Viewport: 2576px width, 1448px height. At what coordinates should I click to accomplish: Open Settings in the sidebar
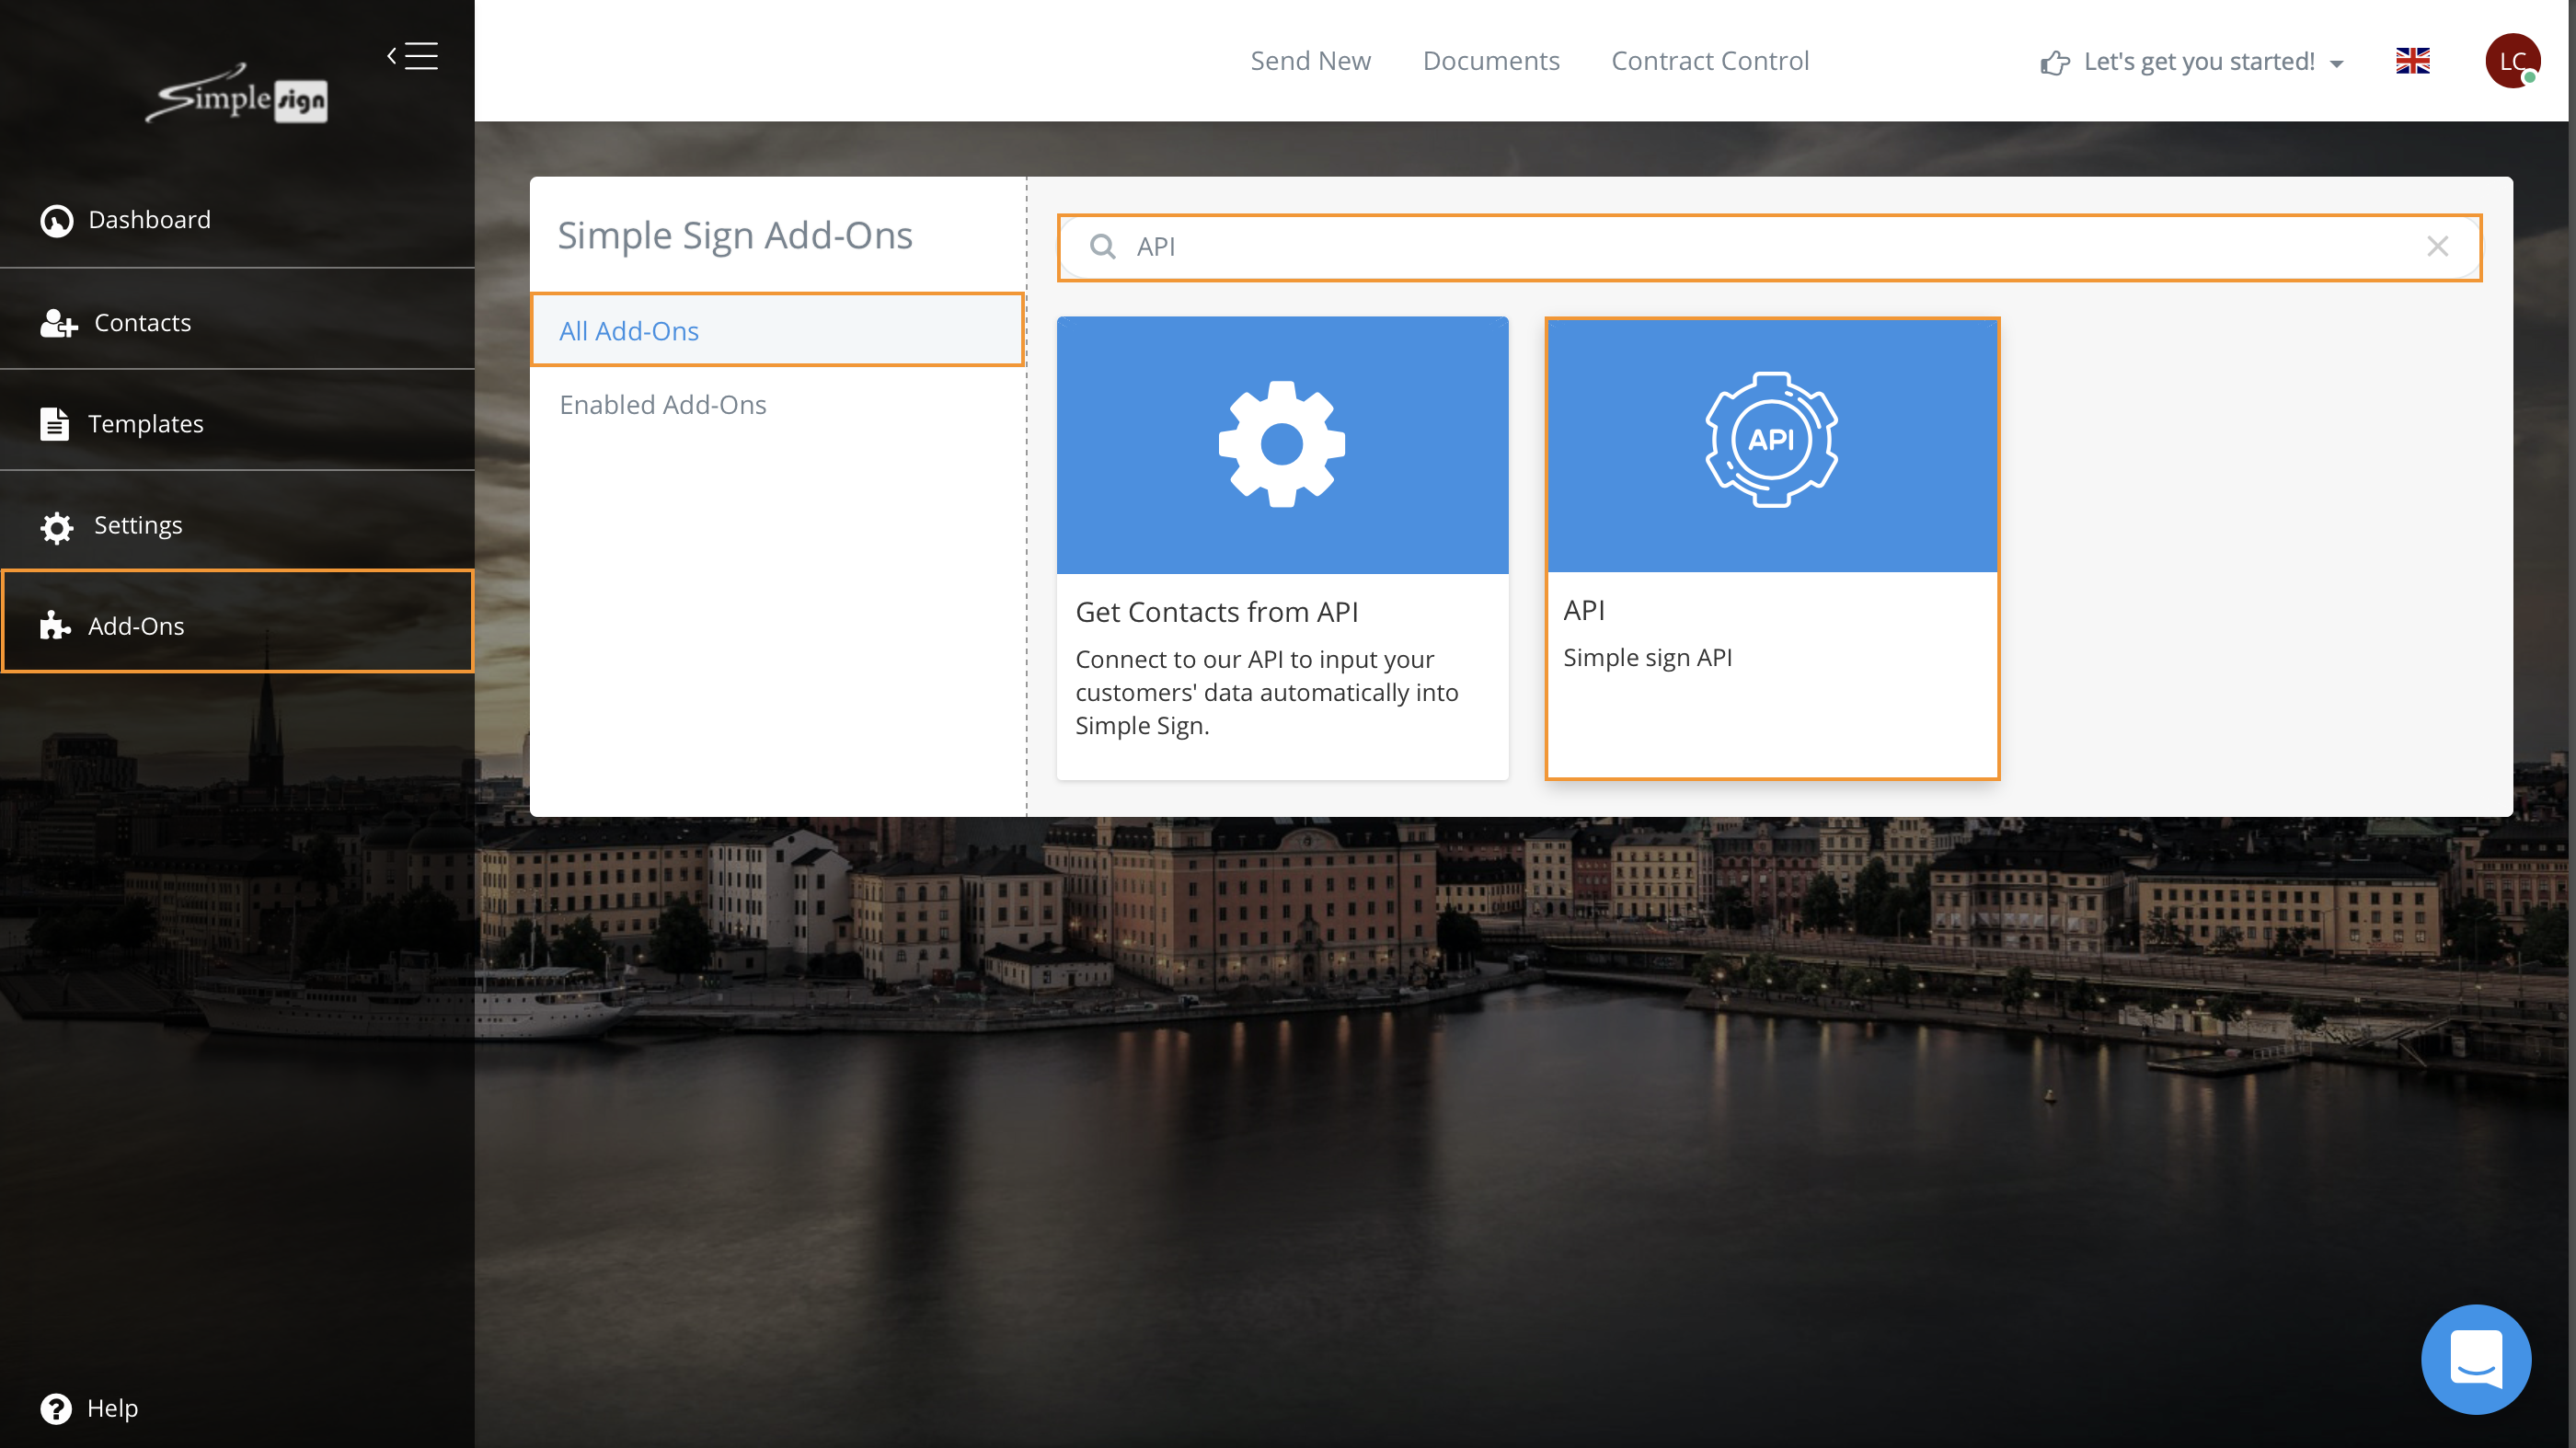click(x=237, y=524)
